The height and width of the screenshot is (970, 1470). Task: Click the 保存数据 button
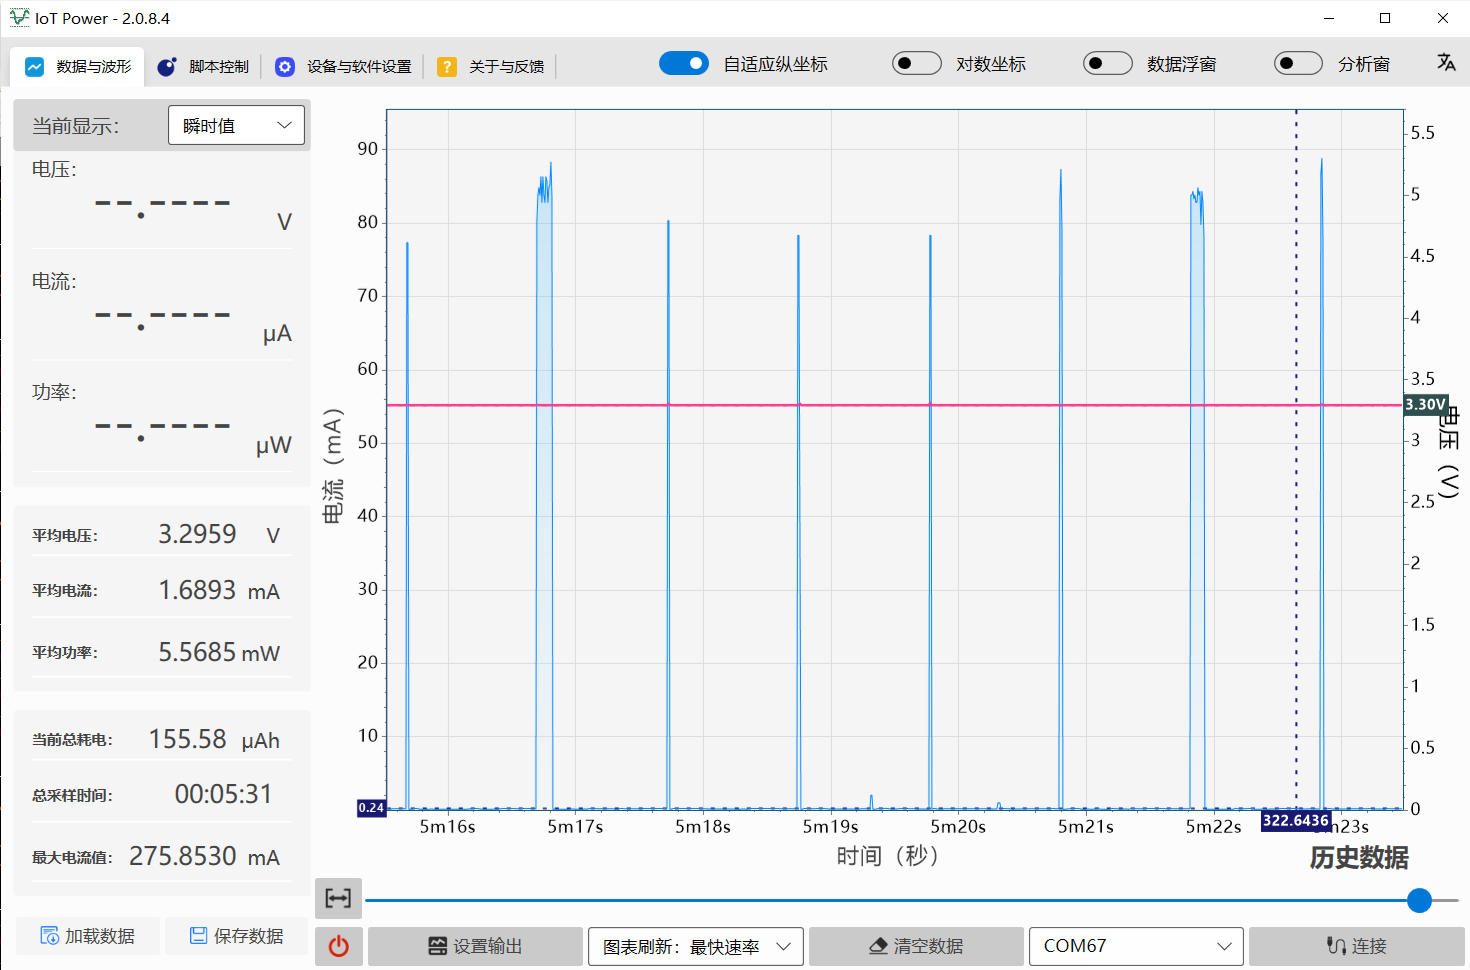click(x=237, y=936)
